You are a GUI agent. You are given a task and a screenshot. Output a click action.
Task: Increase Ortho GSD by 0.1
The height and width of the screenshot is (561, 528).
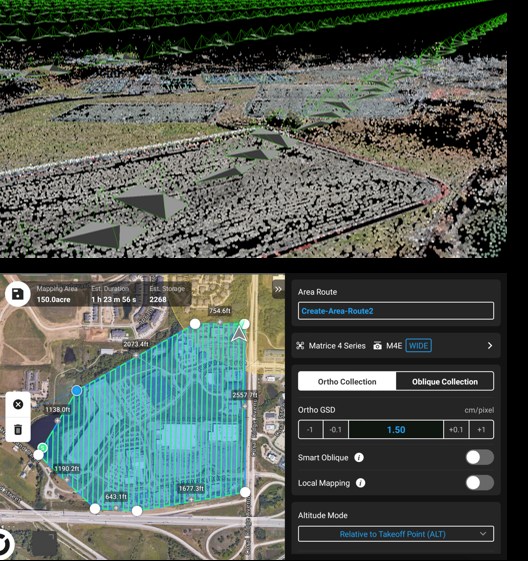click(456, 429)
